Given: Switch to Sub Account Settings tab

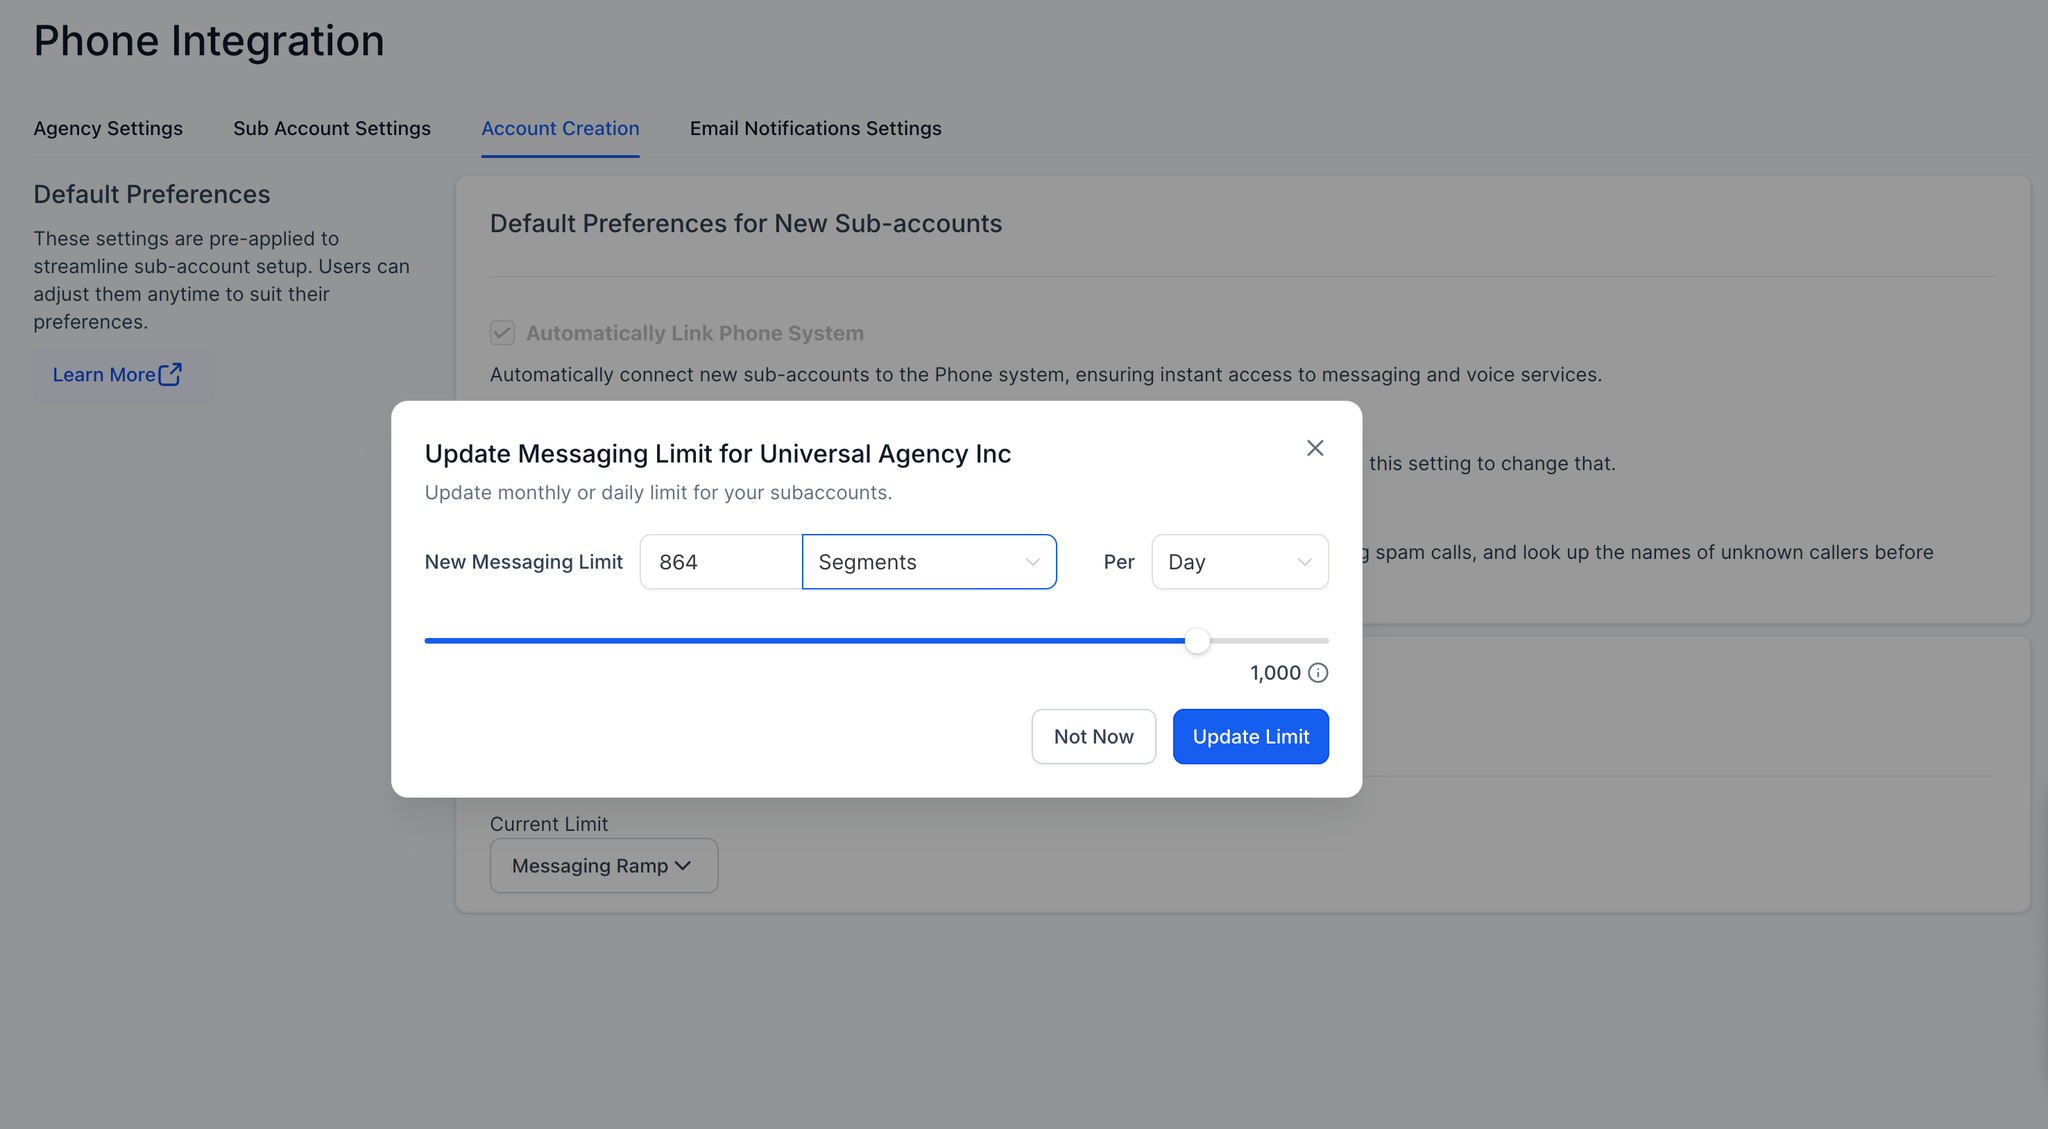Looking at the screenshot, I should [x=332, y=128].
